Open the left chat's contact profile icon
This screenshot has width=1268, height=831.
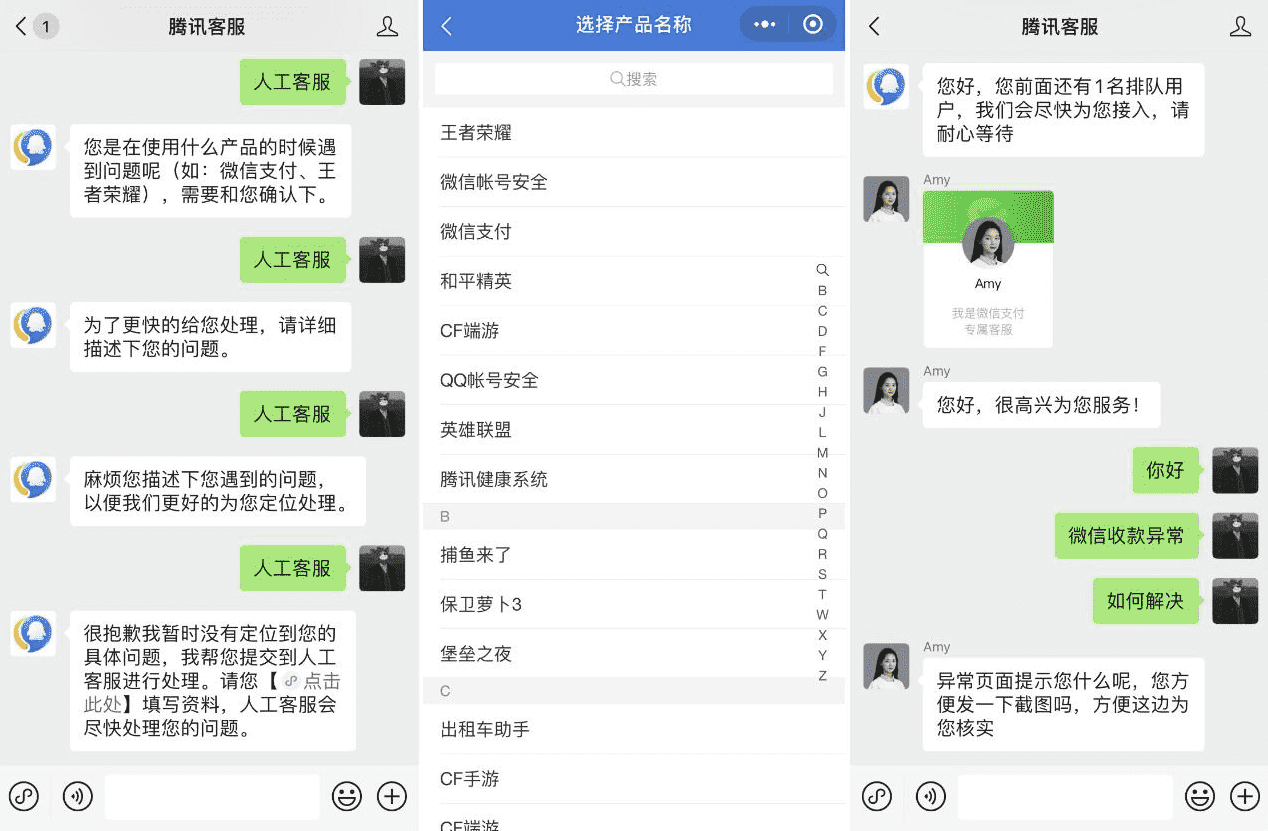click(x=387, y=27)
